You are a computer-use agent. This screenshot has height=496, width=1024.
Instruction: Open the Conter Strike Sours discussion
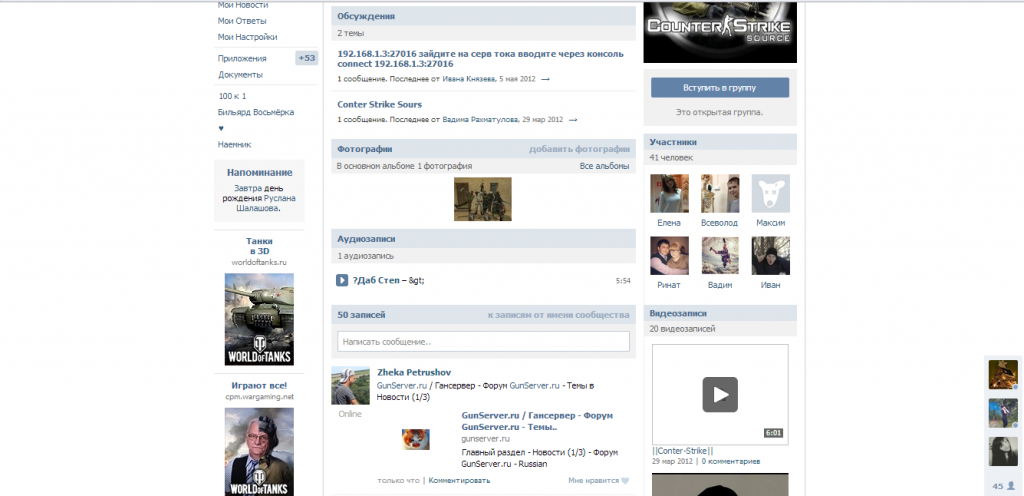tap(379, 104)
